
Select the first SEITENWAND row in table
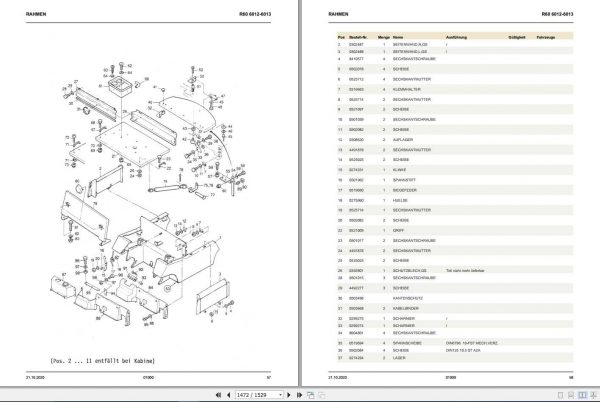click(x=455, y=44)
